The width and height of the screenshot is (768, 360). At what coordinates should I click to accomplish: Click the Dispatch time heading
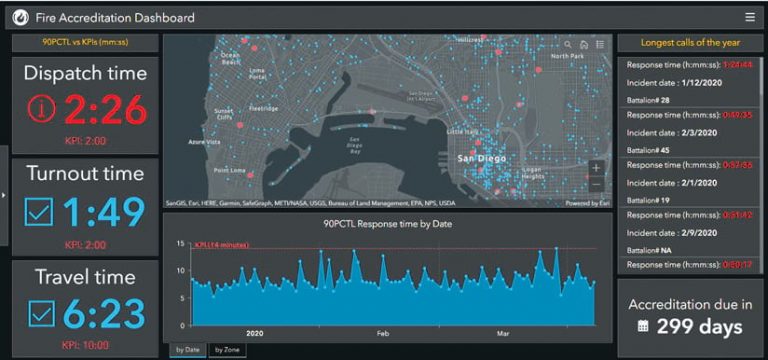click(x=85, y=73)
